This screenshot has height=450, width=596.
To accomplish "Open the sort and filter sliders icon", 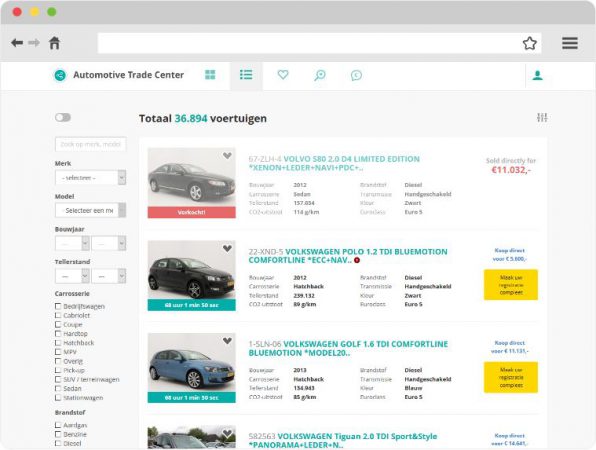I will click(542, 117).
